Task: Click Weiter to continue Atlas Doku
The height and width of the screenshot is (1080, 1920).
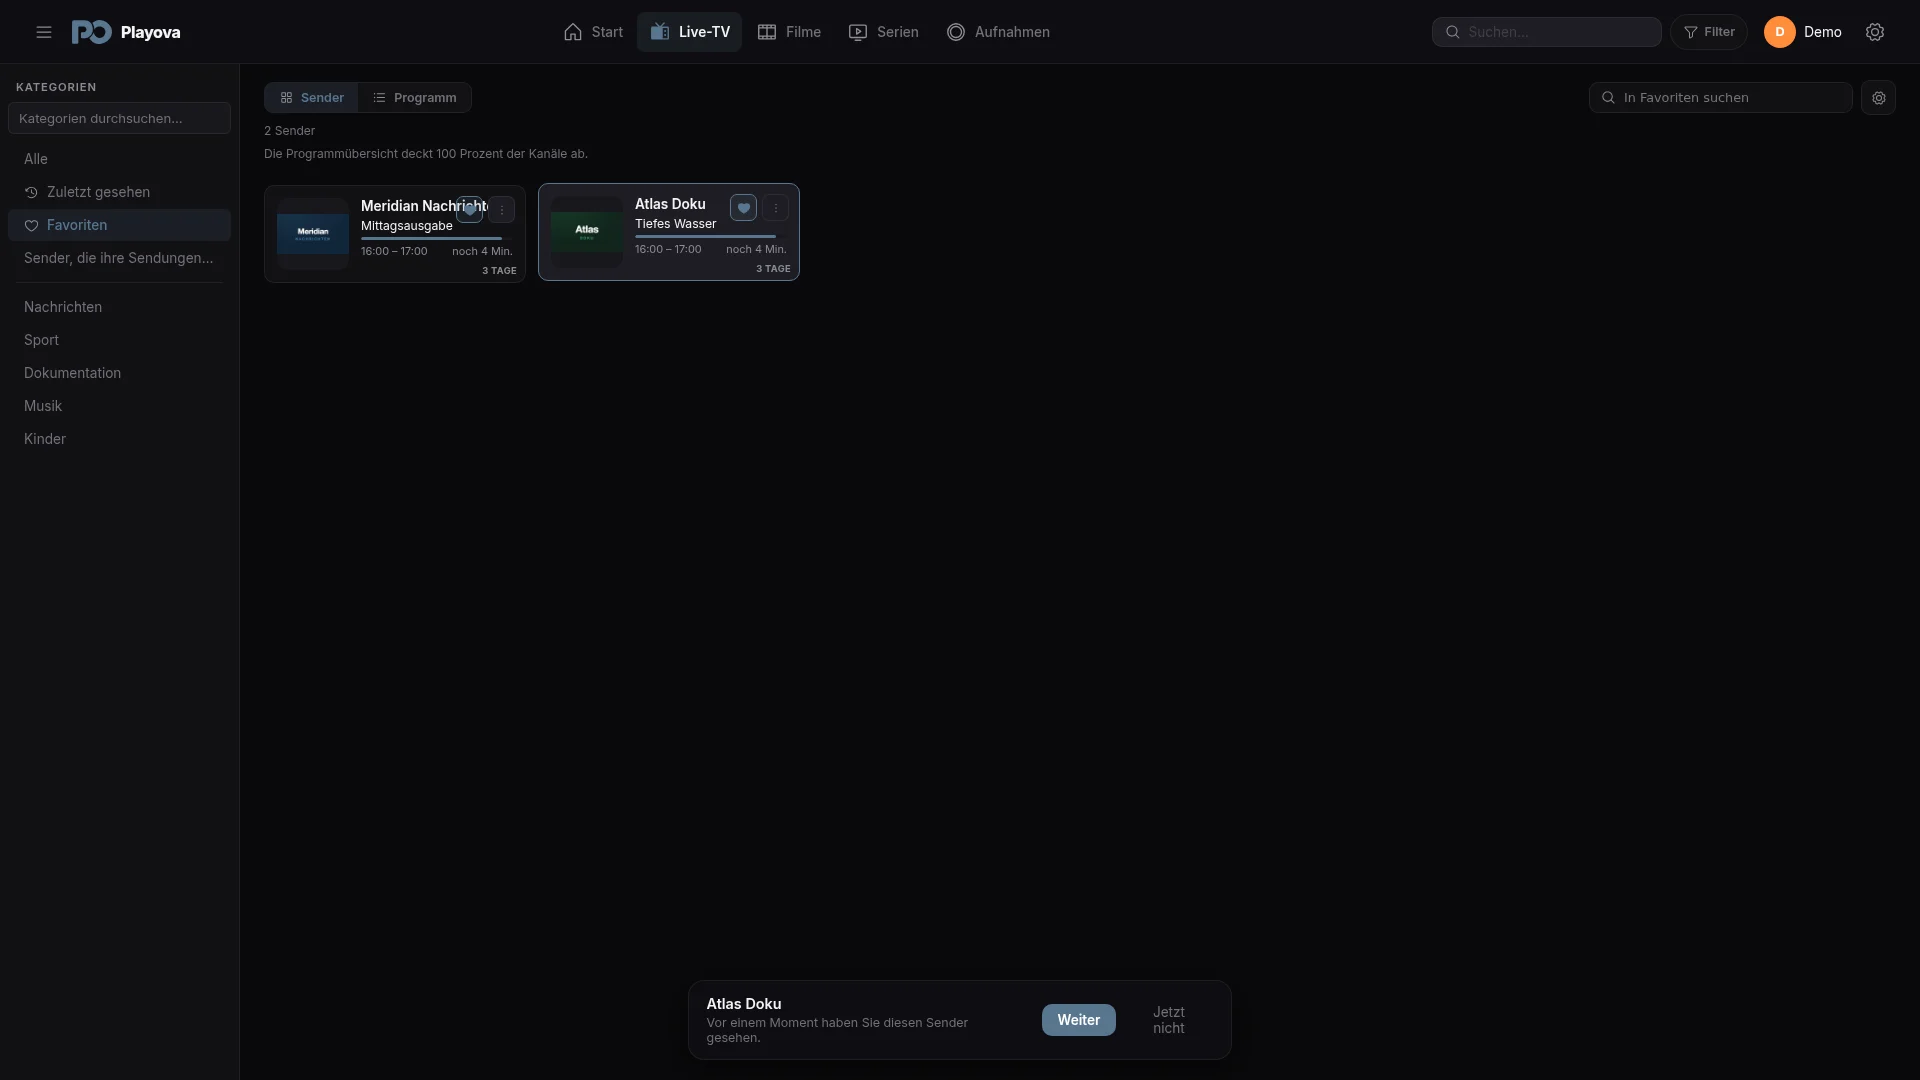Action: [1079, 1020]
